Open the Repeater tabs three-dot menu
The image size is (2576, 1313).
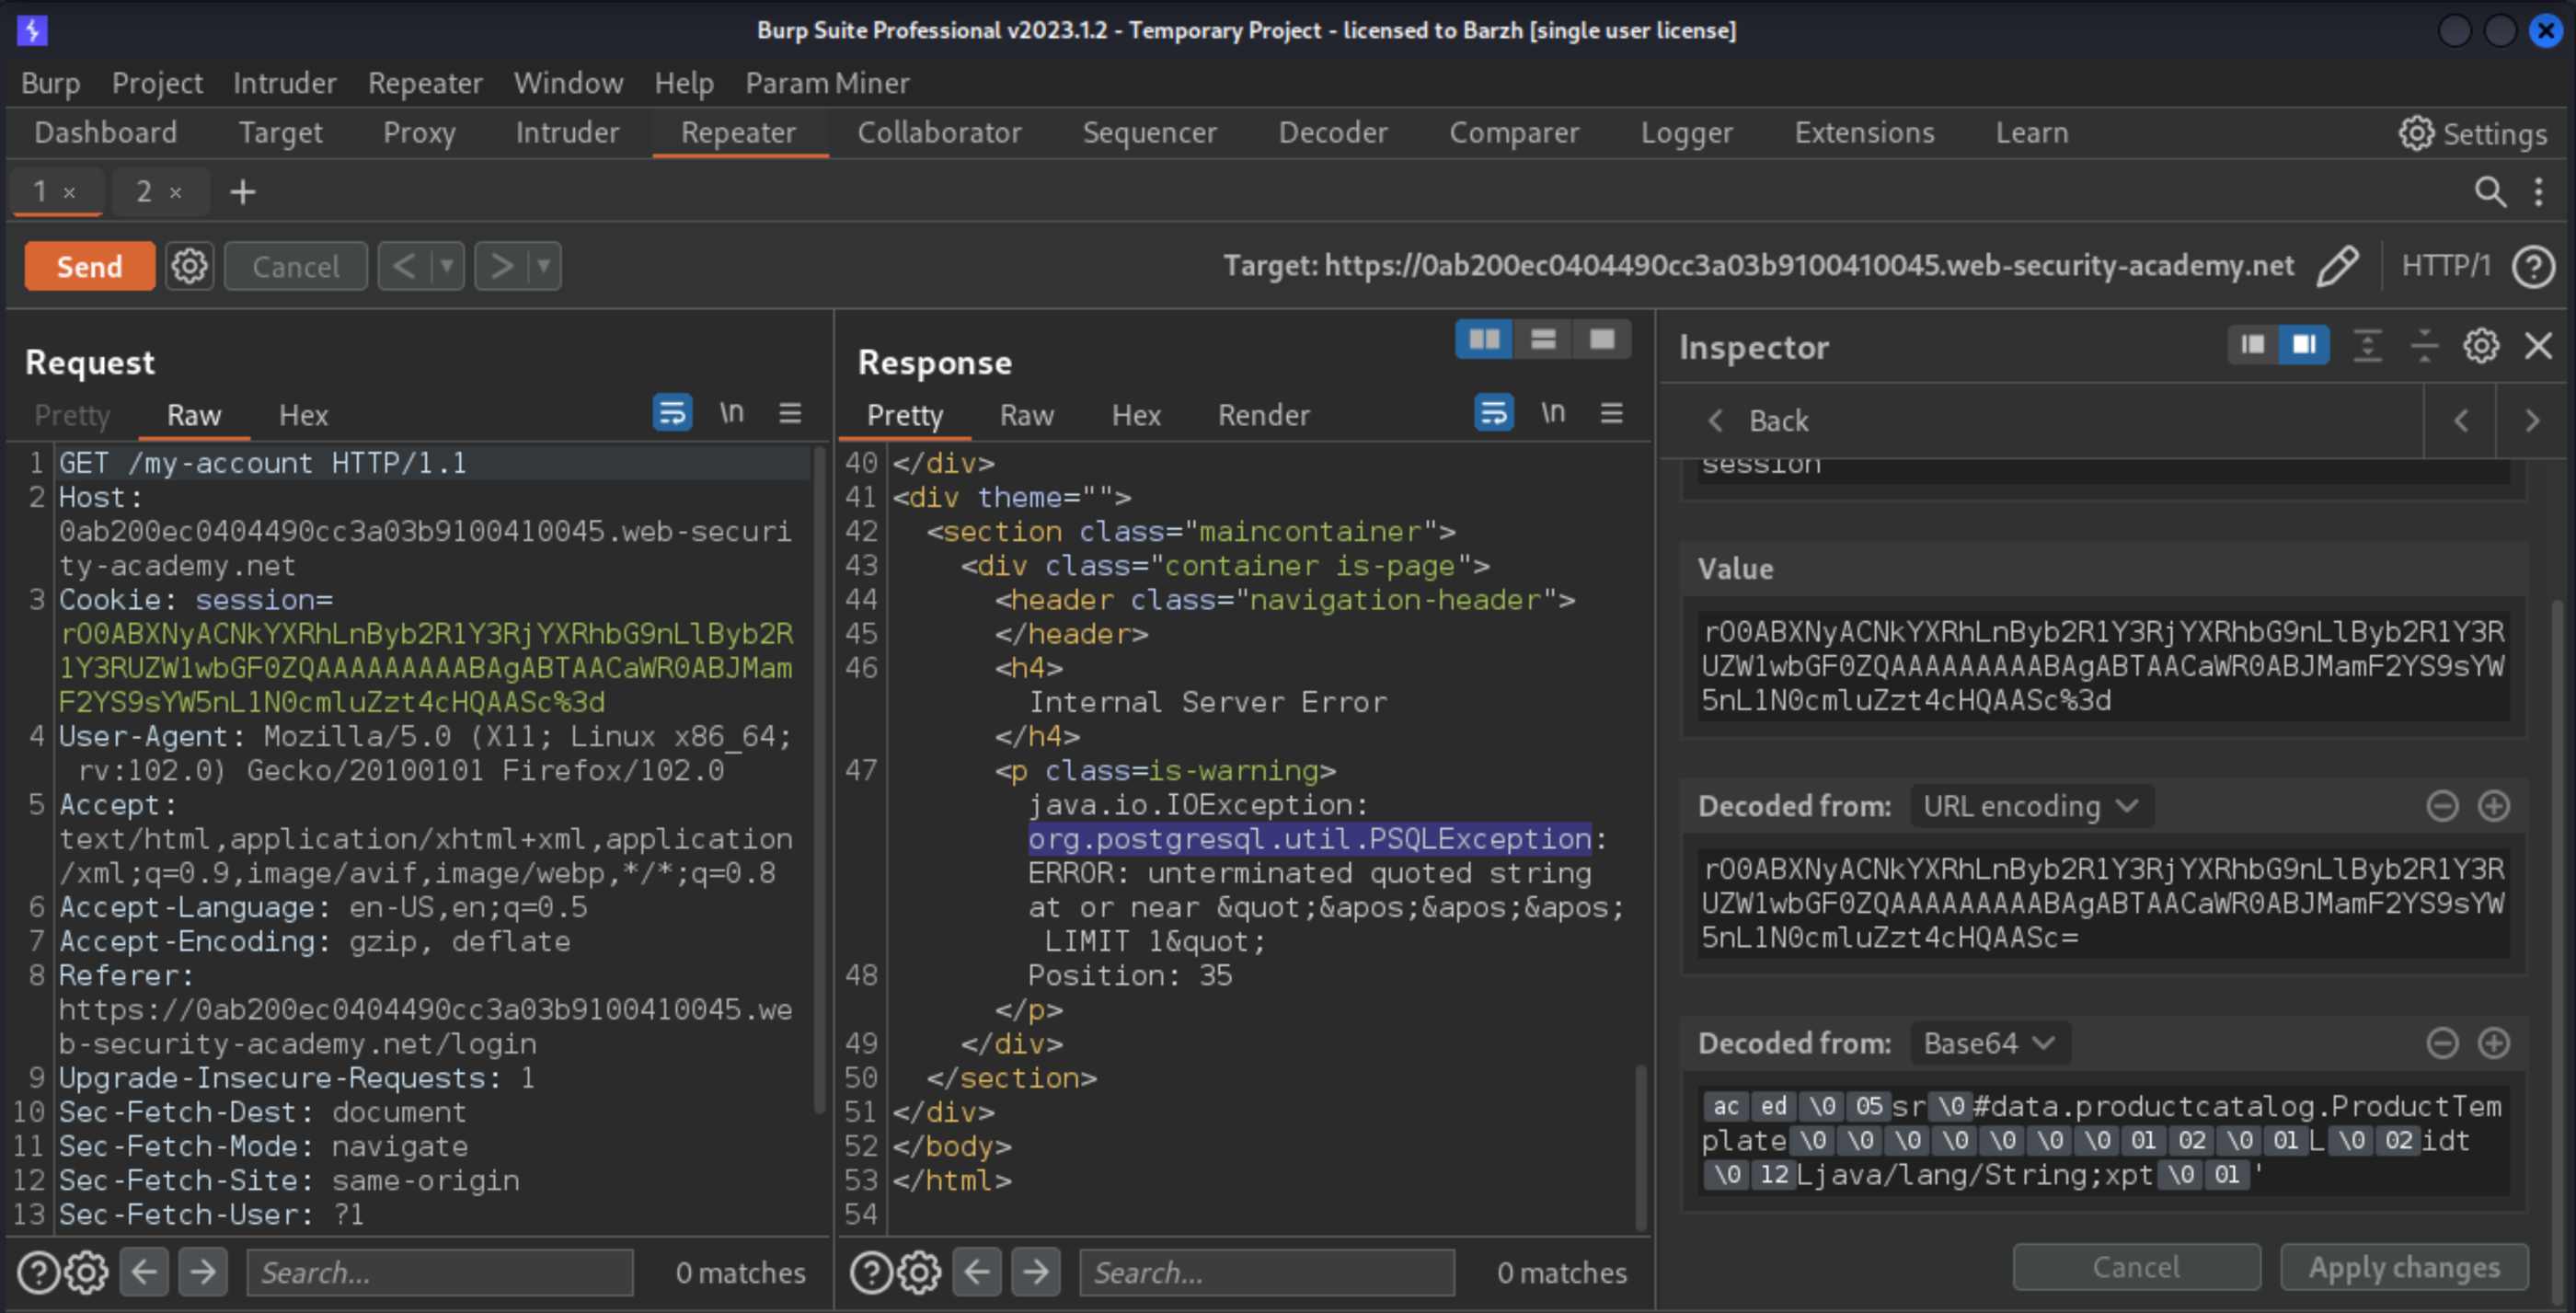click(2539, 191)
